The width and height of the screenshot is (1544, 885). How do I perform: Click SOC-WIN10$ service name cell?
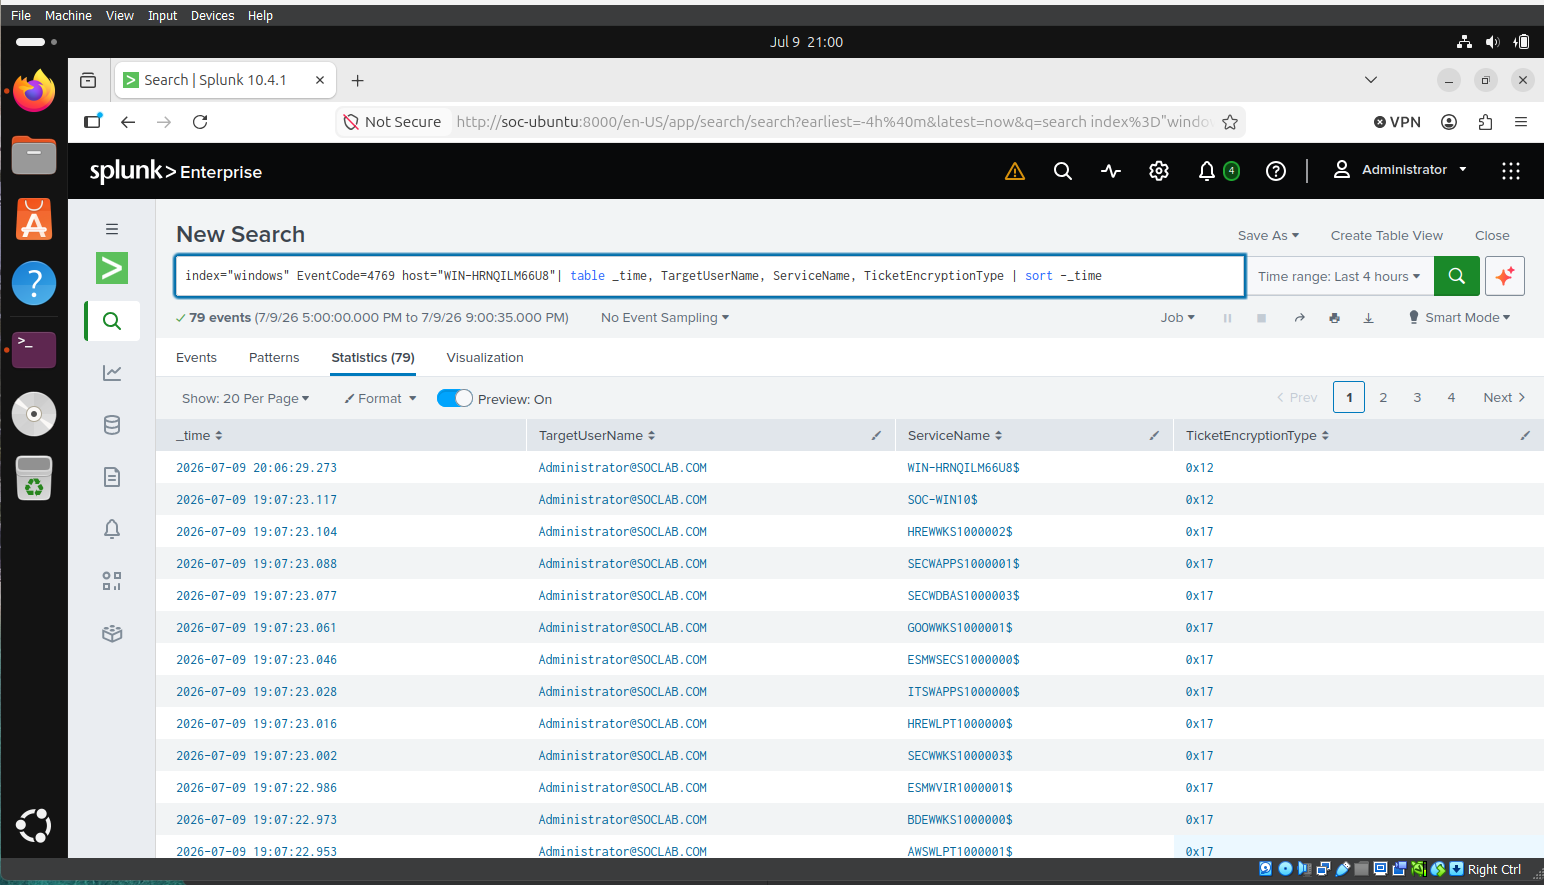pos(942,499)
